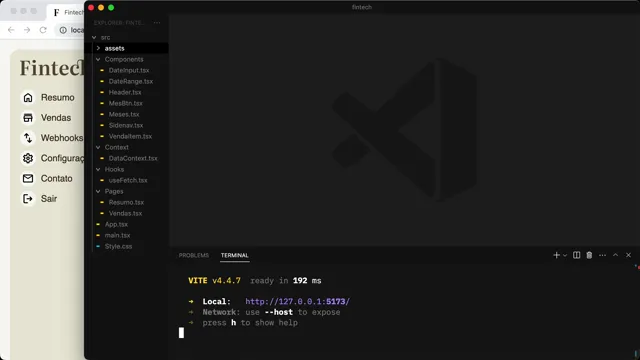Open Webhooks link in the Fintech page
This screenshot has width=640, height=360.
tap(62, 138)
